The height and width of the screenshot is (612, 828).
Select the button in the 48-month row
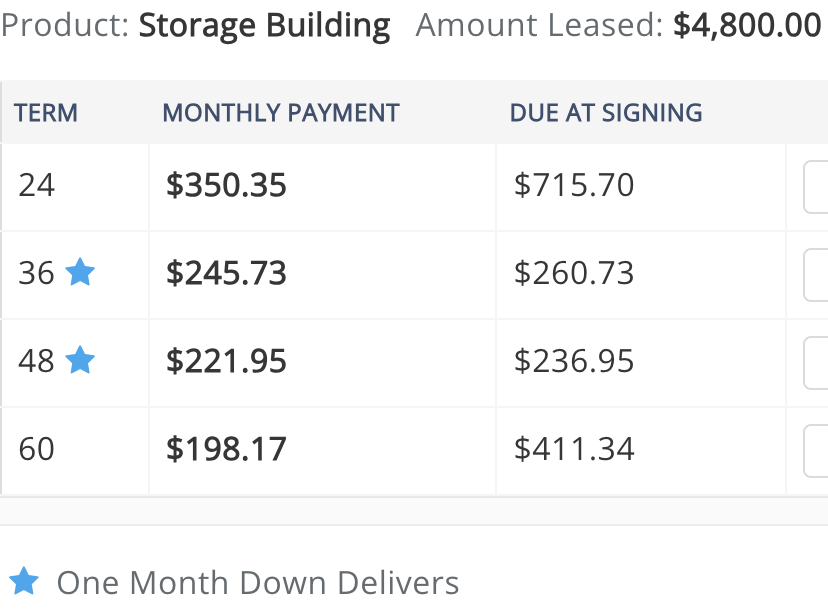(816, 363)
